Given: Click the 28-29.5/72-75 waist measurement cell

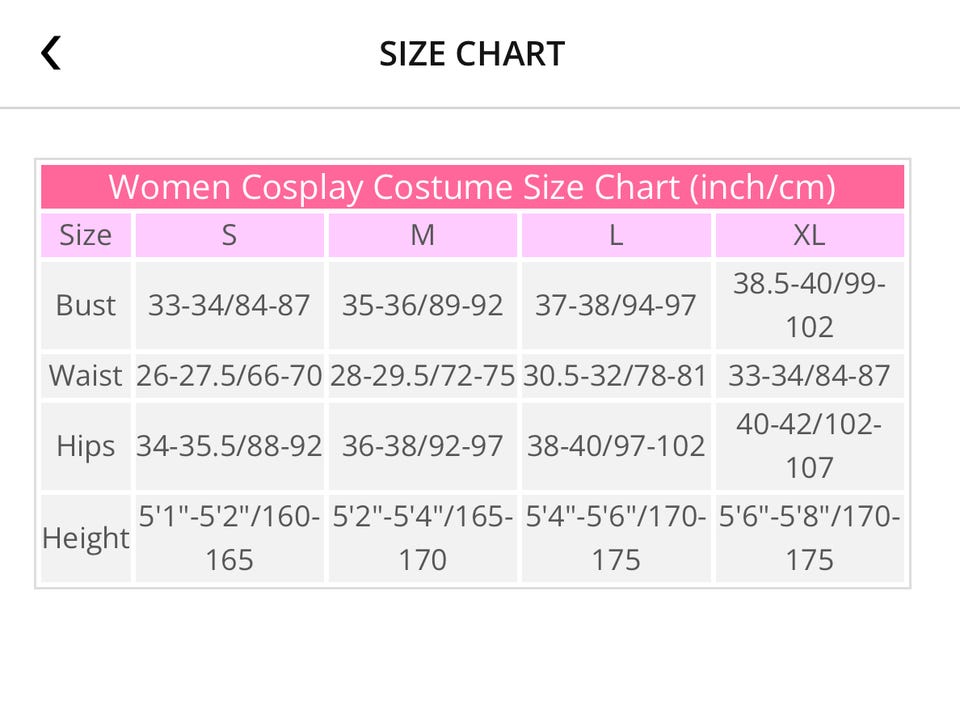Looking at the screenshot, I should point(423,376).
